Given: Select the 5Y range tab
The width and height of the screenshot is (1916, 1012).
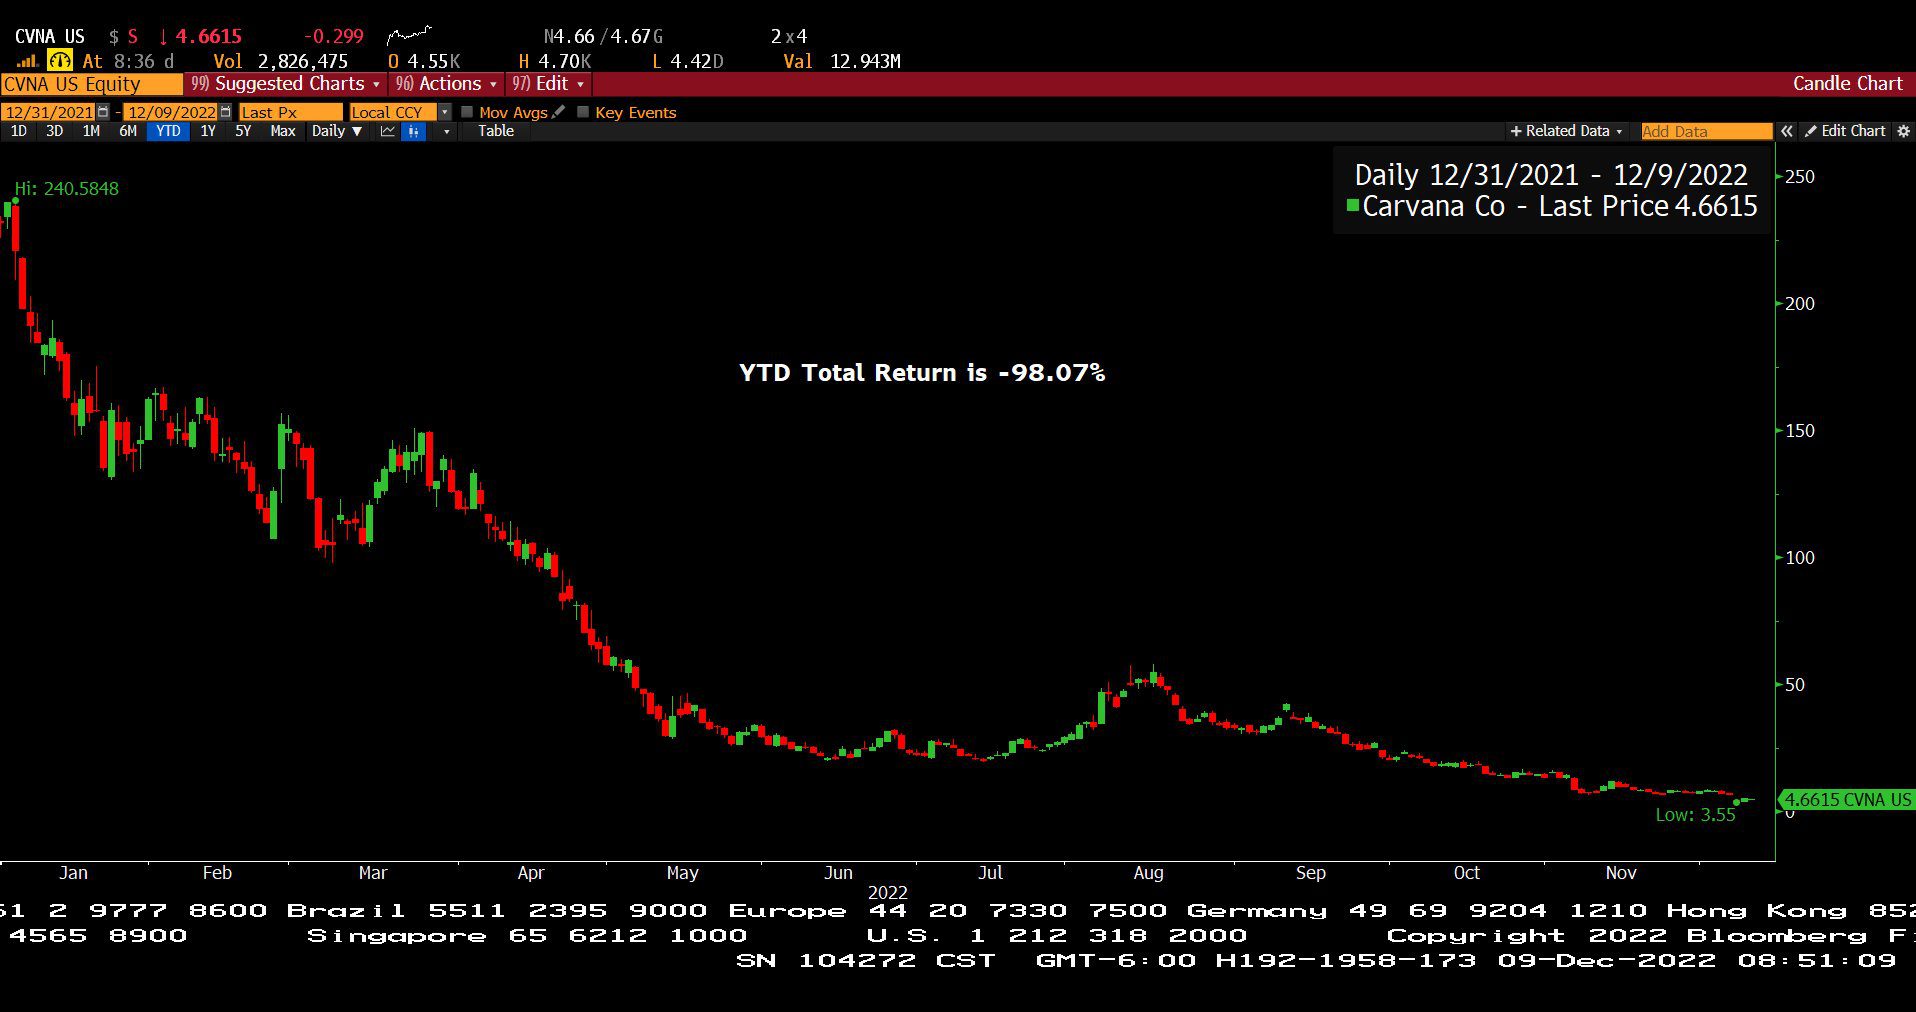Looking at the screenshot, I should (243, 131).
